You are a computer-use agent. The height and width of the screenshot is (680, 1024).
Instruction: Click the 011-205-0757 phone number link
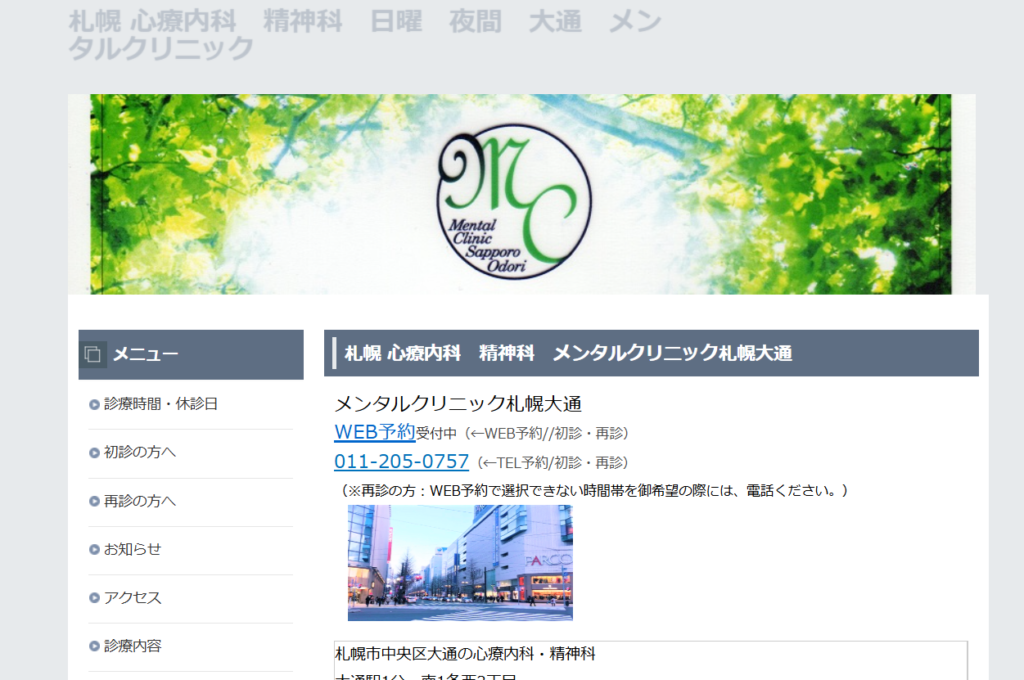click(401, 462)
